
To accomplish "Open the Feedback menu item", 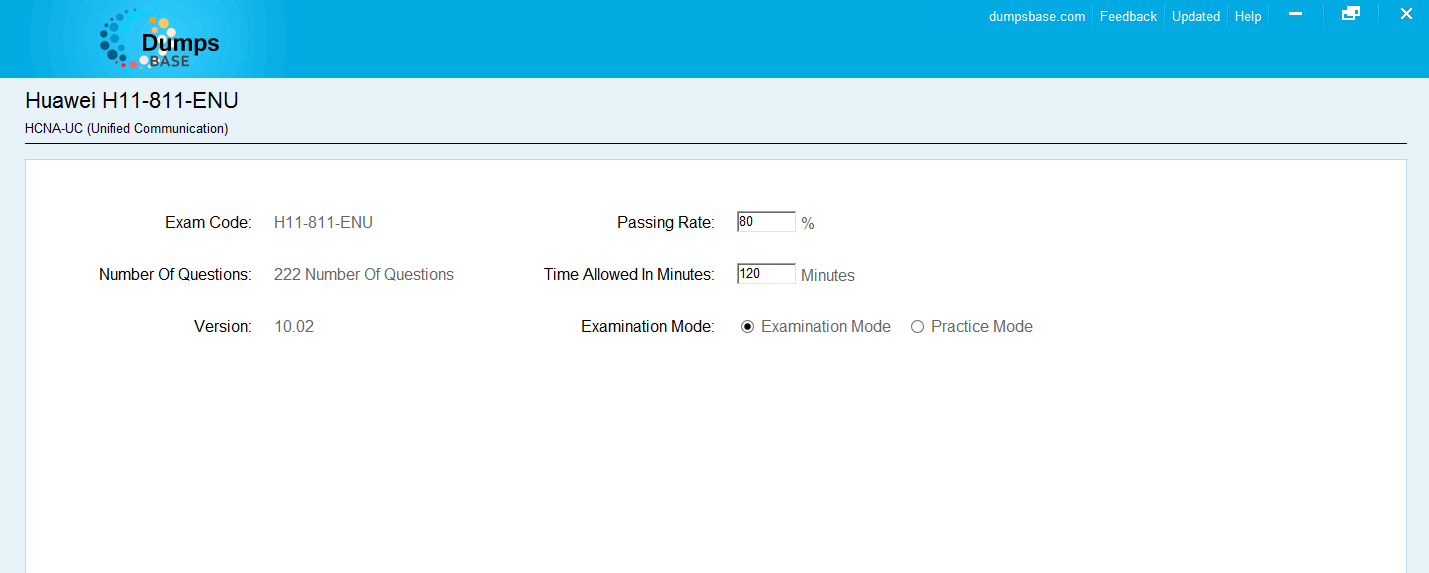I will [x=1128, y=16].
